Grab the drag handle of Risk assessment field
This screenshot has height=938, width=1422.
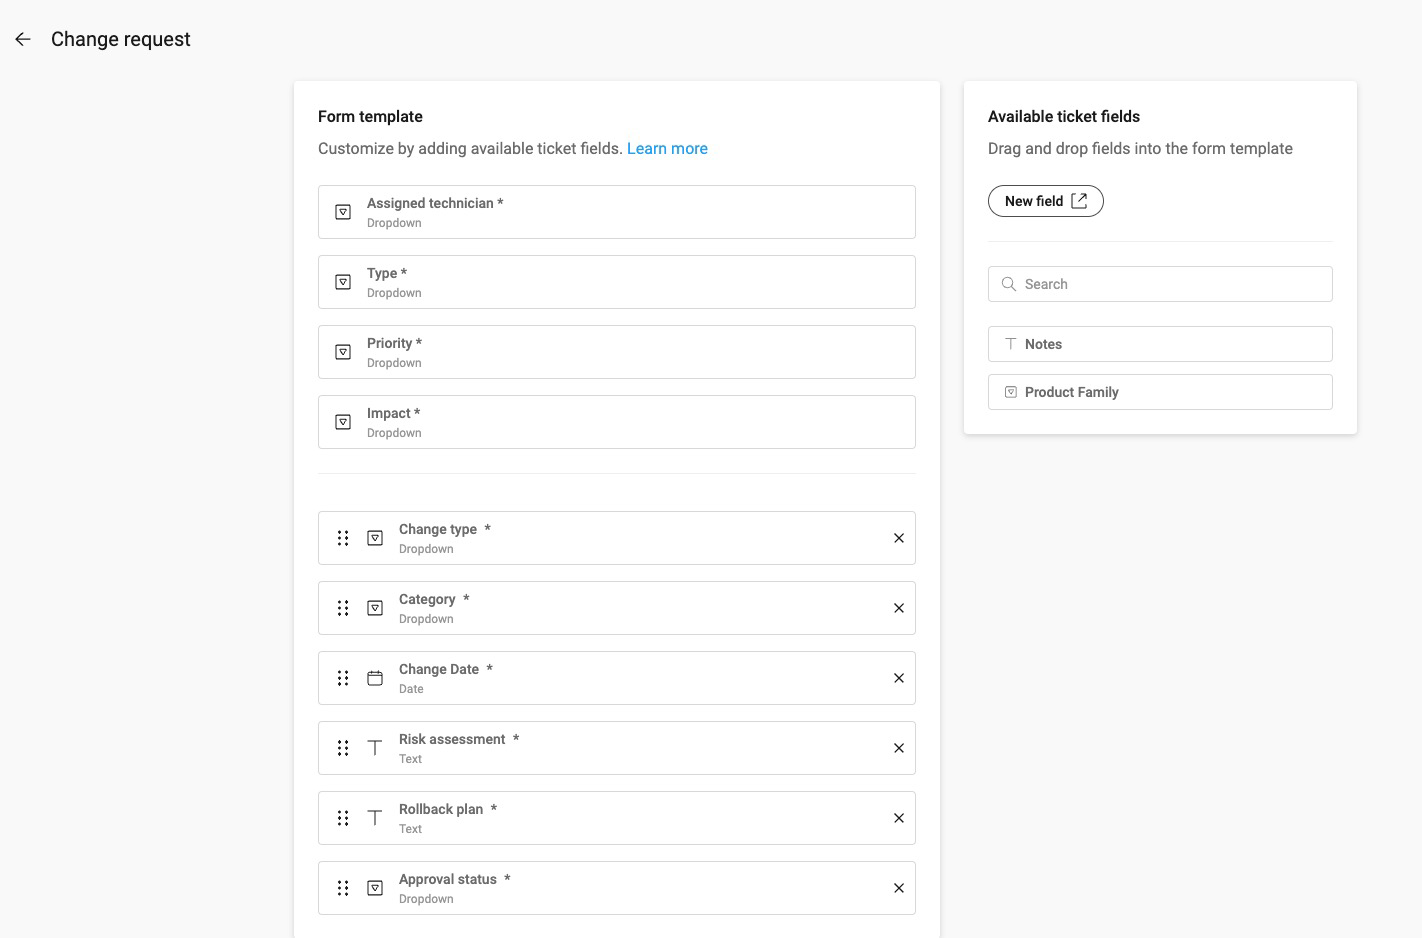click(343, 748)
